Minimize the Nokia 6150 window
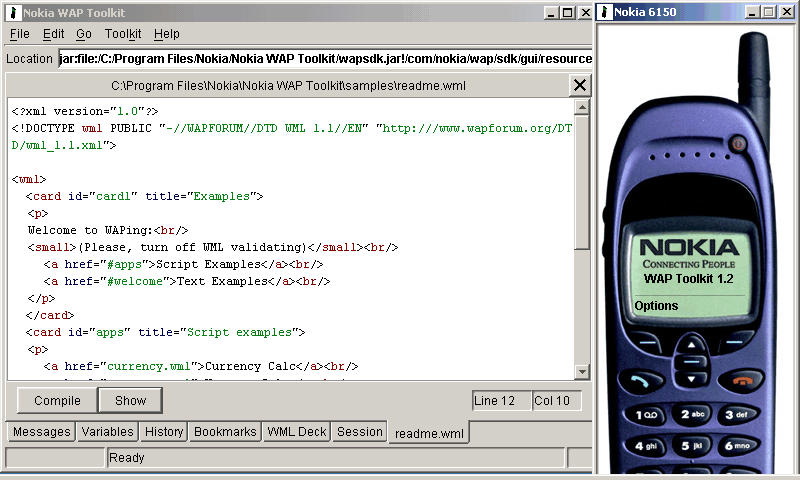The image size is (800, 480). (751, 12)
